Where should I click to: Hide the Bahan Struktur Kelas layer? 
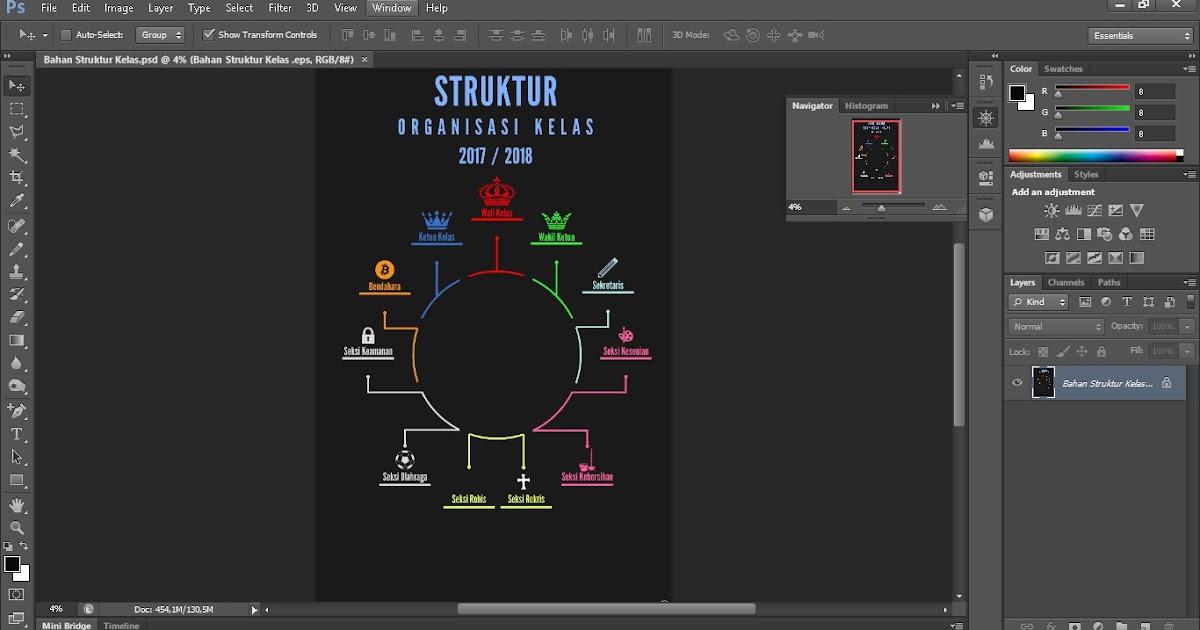[x=1016, y=382]
